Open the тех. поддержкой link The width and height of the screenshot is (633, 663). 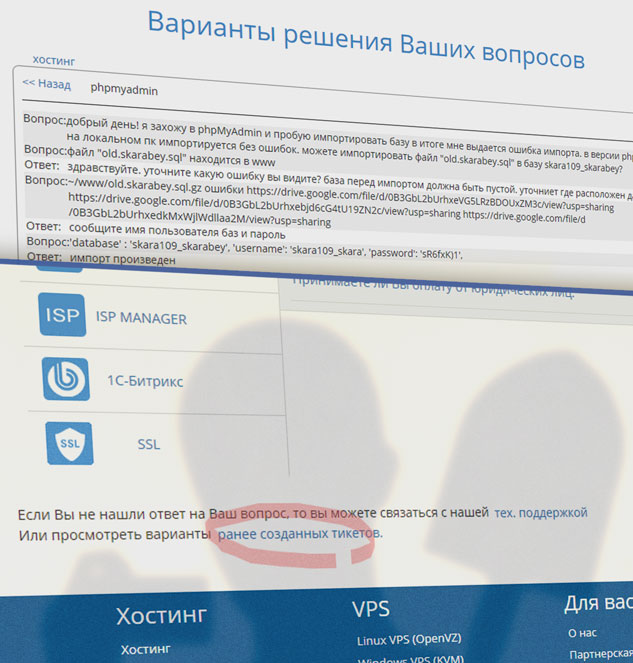(541, 512)
